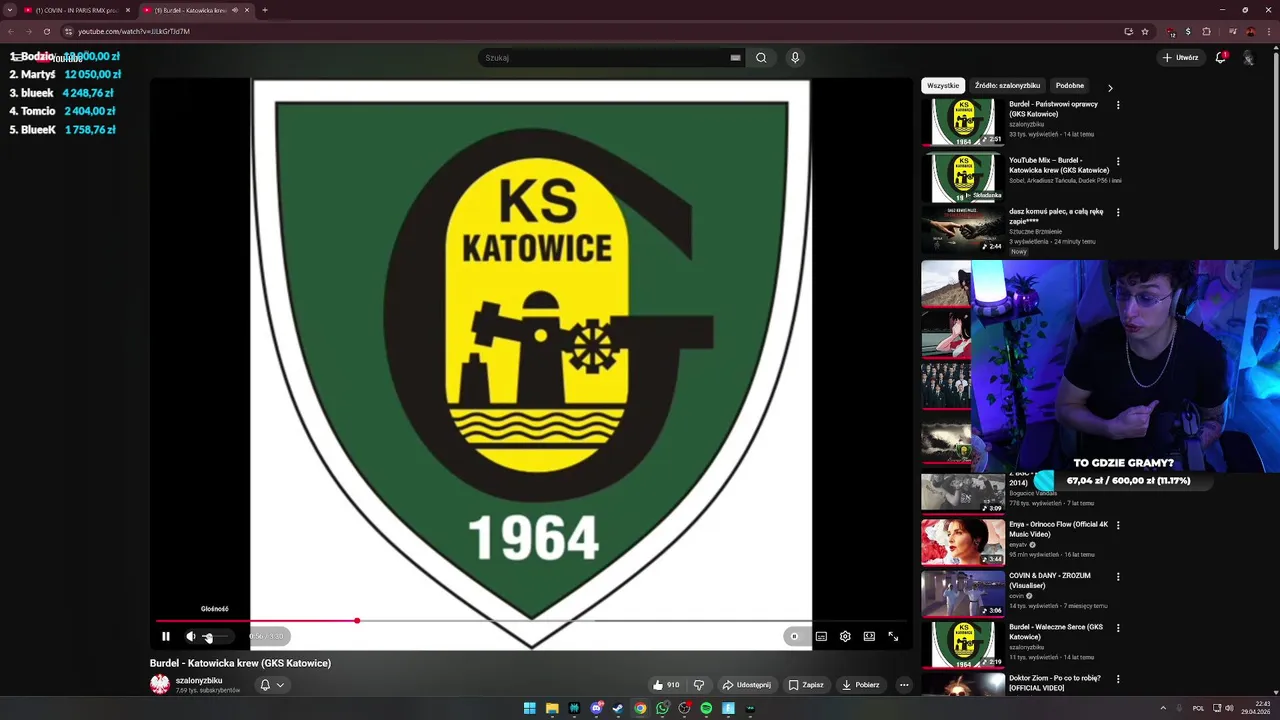Open options for COVIN & DANY - ZROZUM
The height and width of the screenshot is (720, 1280).
tap(1118, 577)
